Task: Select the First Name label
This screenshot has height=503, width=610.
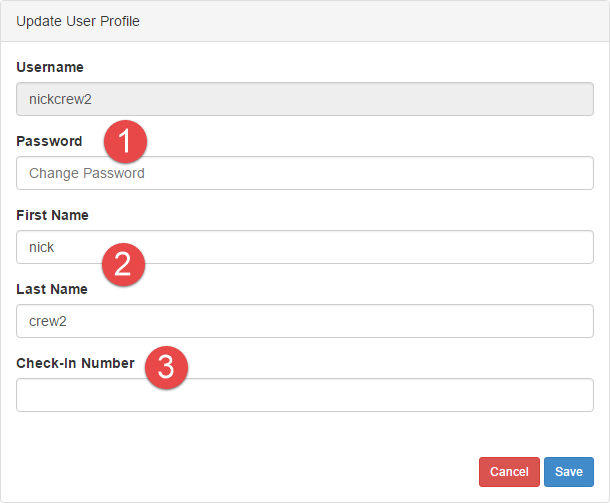Action: click(x=52, y=215)
